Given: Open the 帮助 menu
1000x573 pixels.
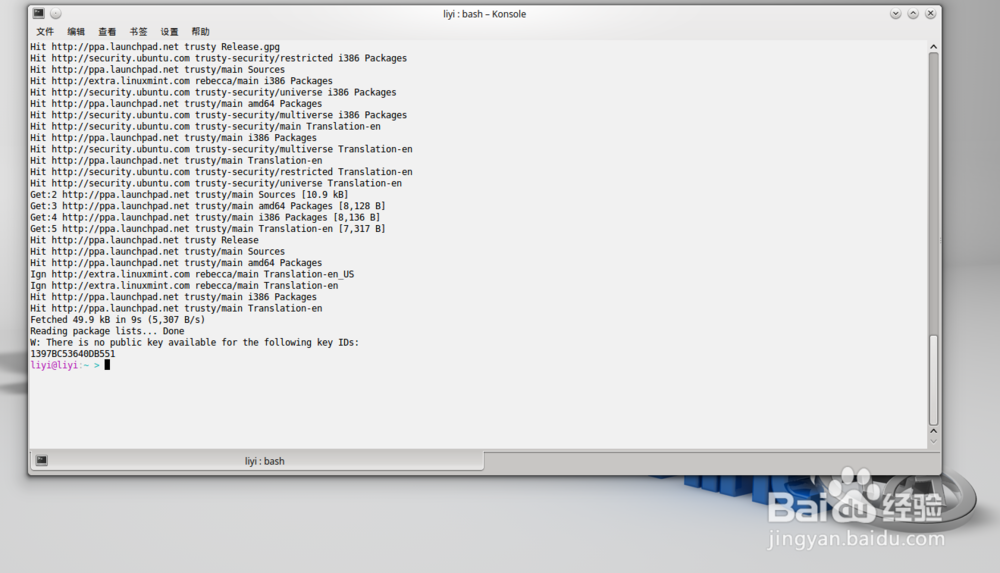Looking at the screenshot, I should pos(200,31).
